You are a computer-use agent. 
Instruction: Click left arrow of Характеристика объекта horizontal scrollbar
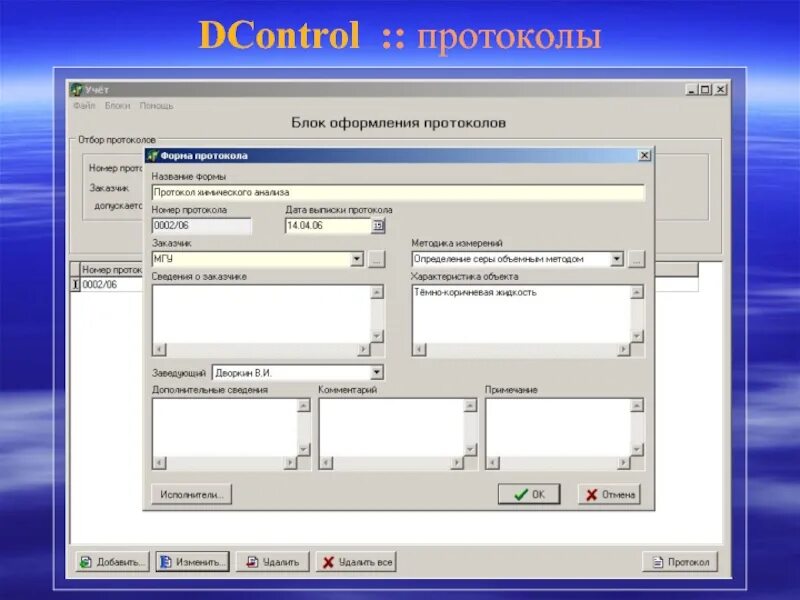pyautogui.click(x=419, y=349)
